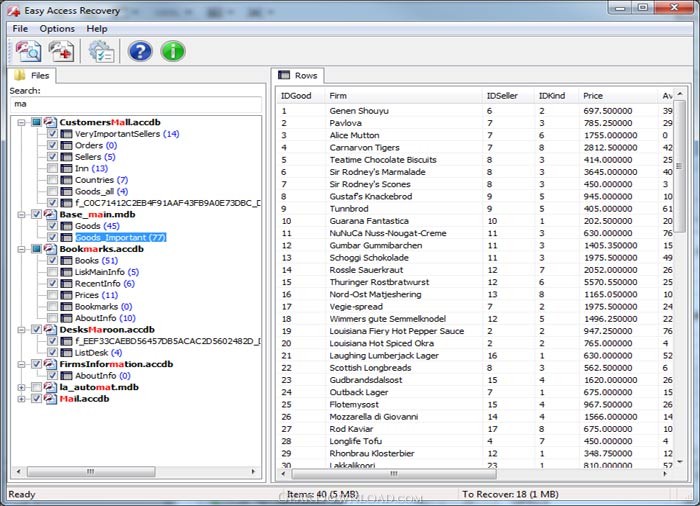This screenshot has width=700, height=506.
Task: Open the Options menu
Action: [57, 29]
